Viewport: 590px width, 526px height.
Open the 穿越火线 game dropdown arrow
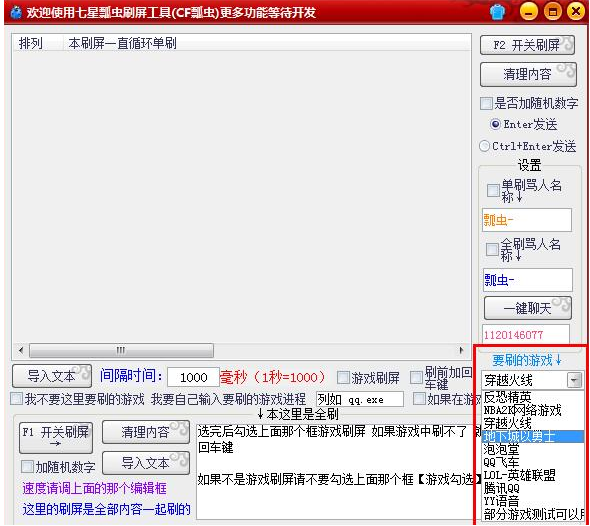[575, 380]
